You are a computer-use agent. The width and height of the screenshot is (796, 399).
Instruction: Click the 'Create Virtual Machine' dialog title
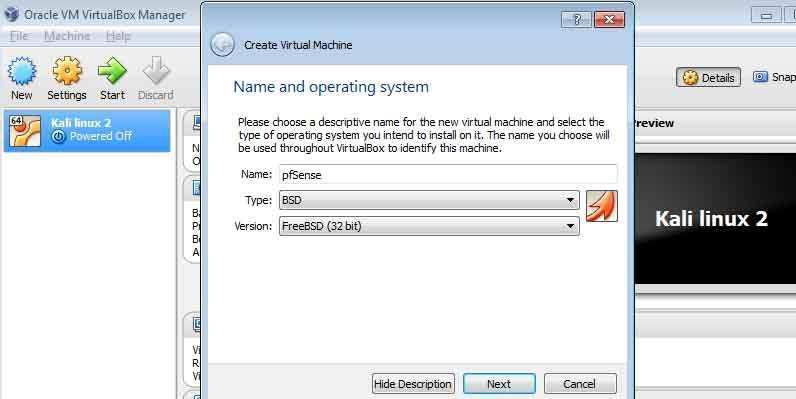pyautogui.click(x=298, y=45)
